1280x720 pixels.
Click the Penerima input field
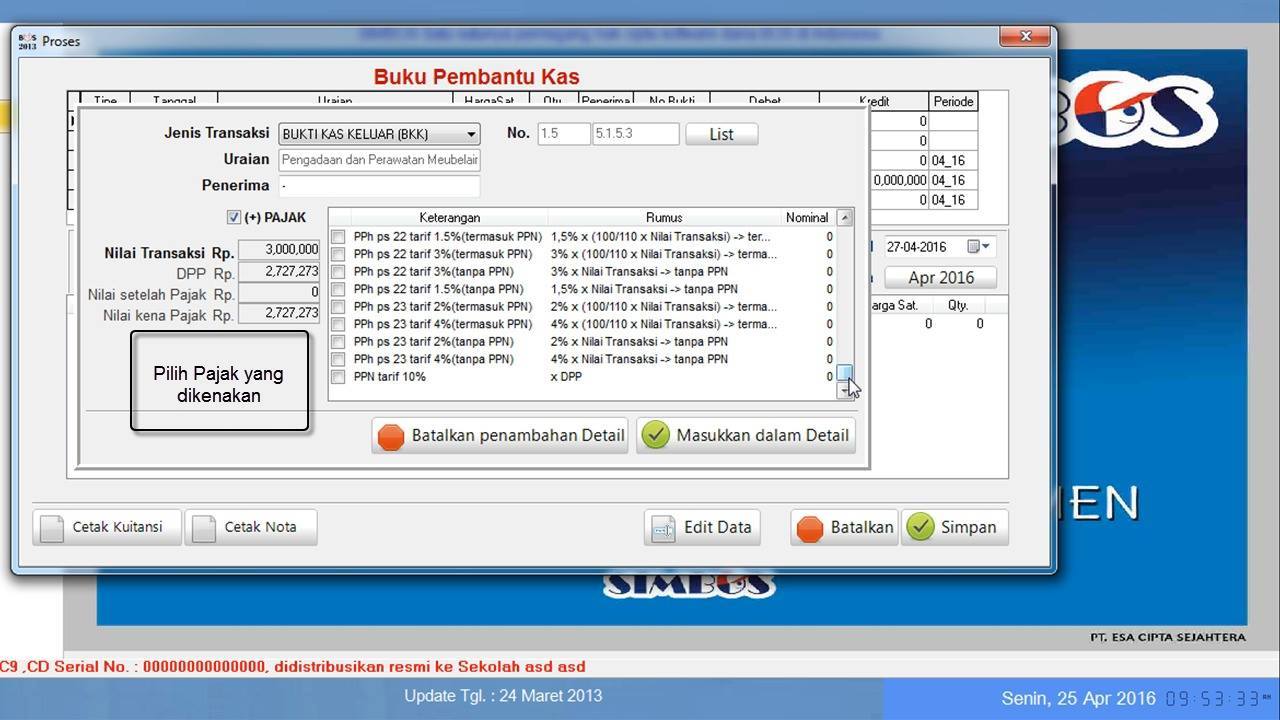click(x=379, y=186)
